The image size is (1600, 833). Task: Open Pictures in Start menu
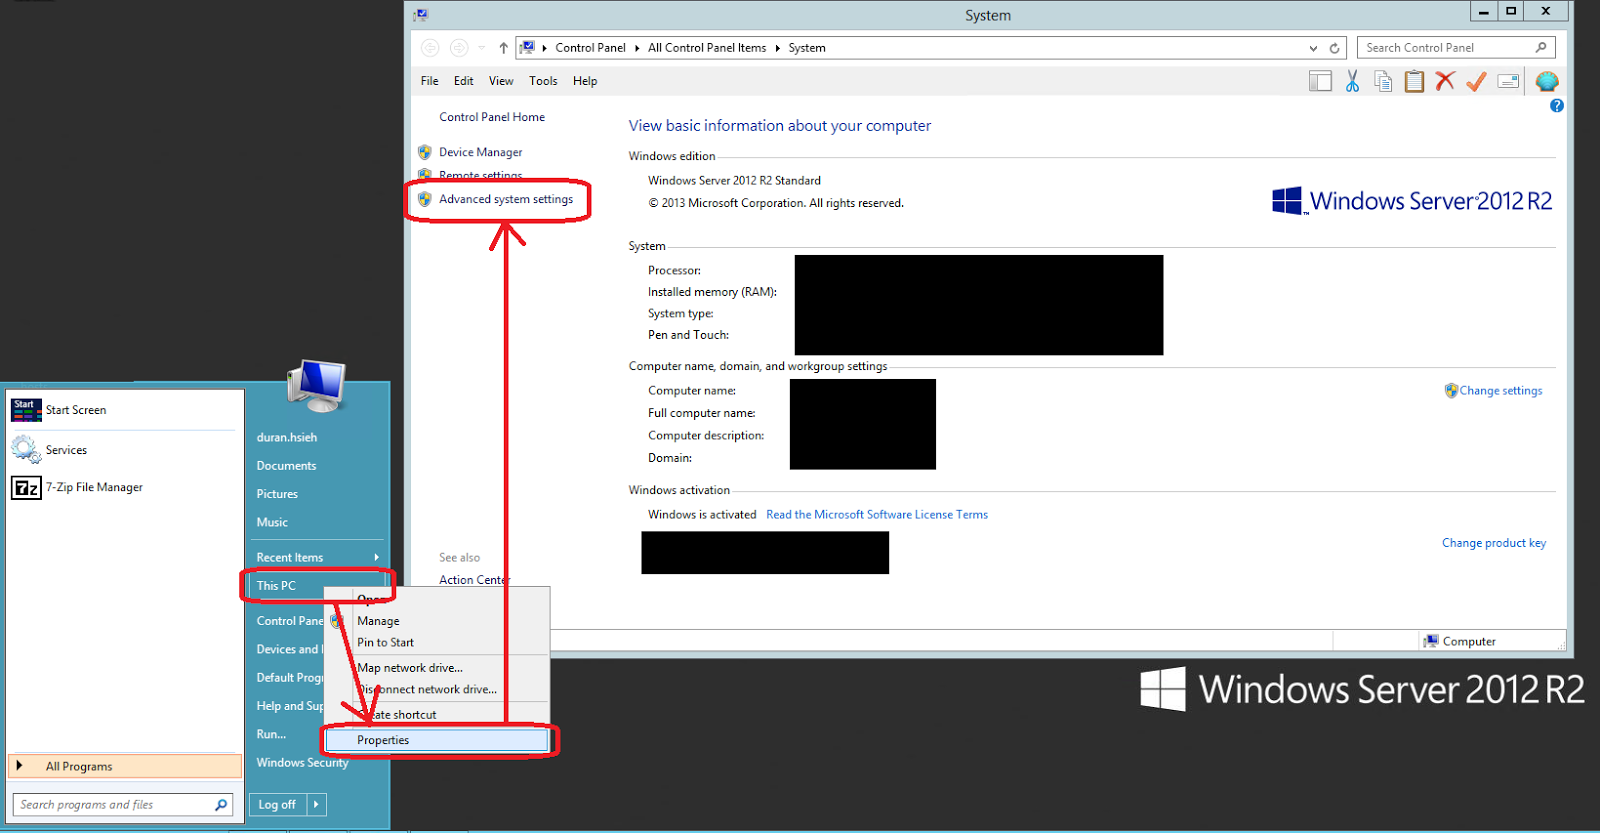coord(277,494)
